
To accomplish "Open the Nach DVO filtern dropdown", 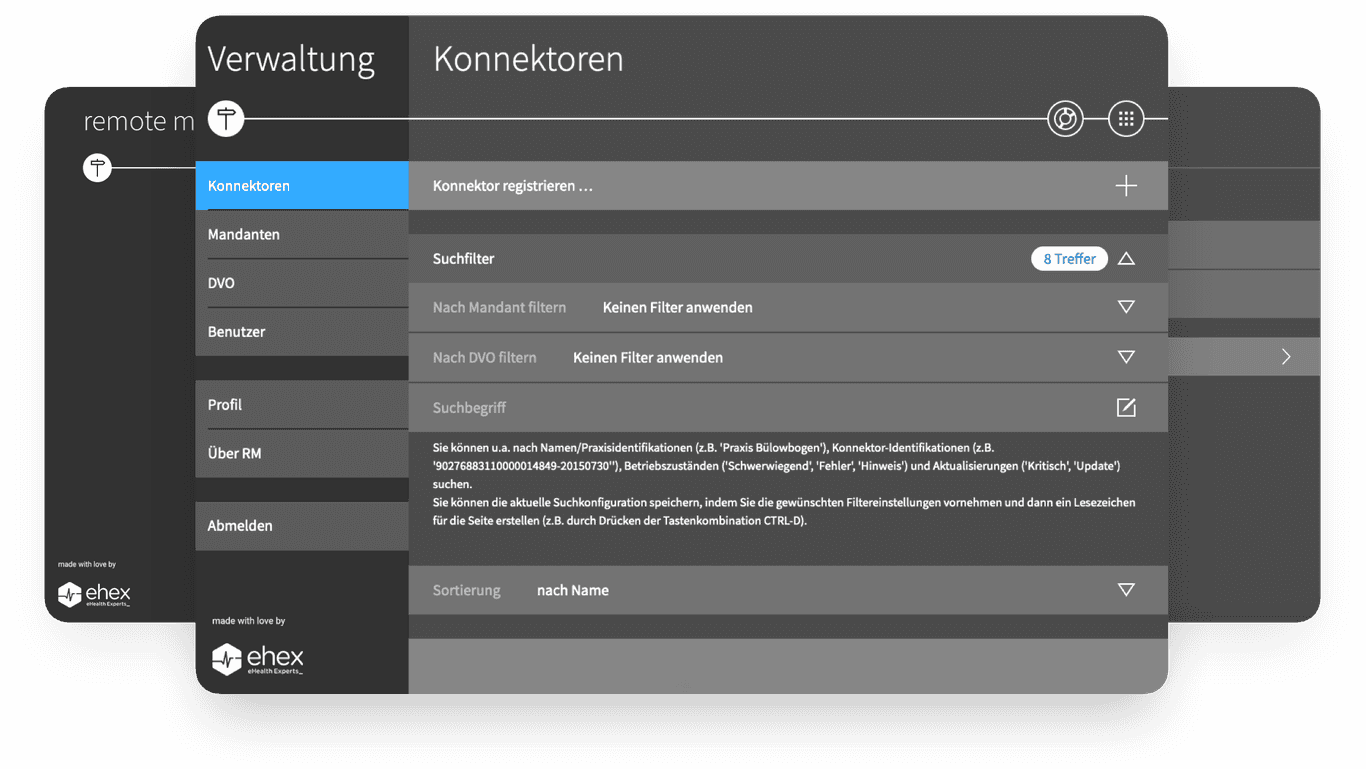I will coord(1126,357).
